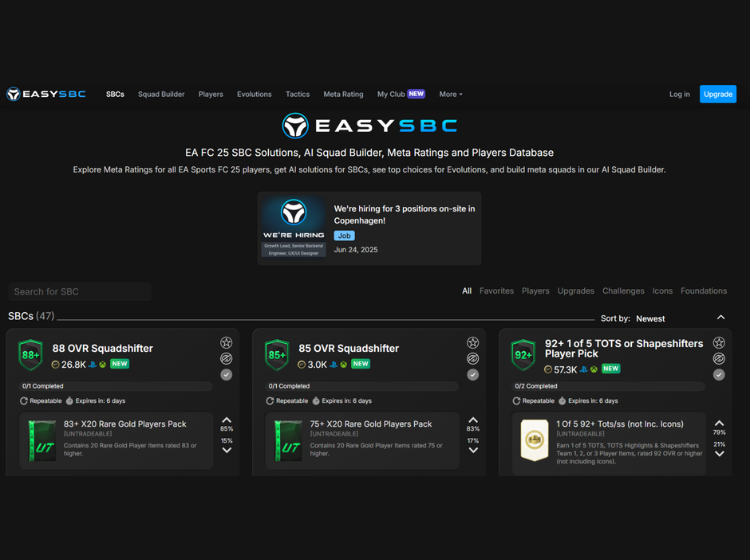The width and height of the screenshot is (750, 560).
Task: Upvote the 83+ X20 Rare Gold pack
Action: coord(227,420)
